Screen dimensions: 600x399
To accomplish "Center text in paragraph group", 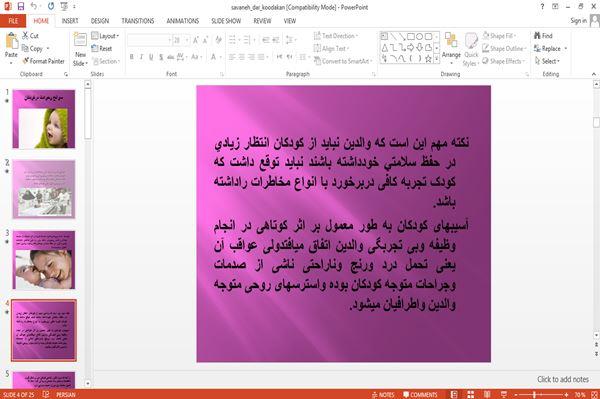I will point(241,57).
